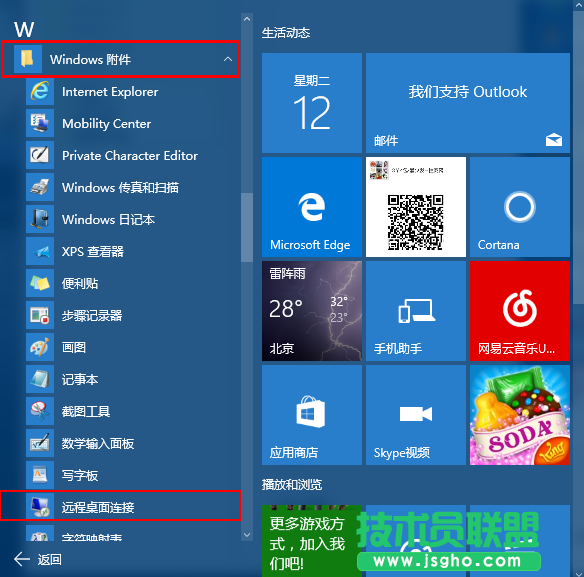The height and width of the screenshot is (577, 584).
Task: Open the 画图 paint icon
Action: tap(40, 348)
